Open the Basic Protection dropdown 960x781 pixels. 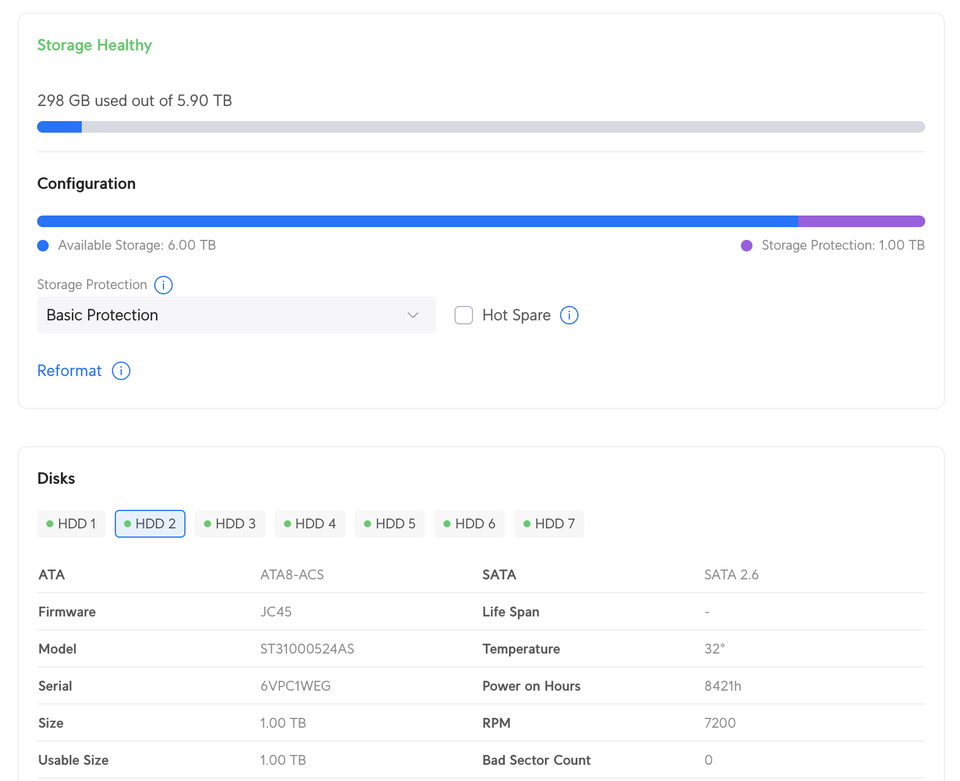pyautogui.click(x=236, y=315)
